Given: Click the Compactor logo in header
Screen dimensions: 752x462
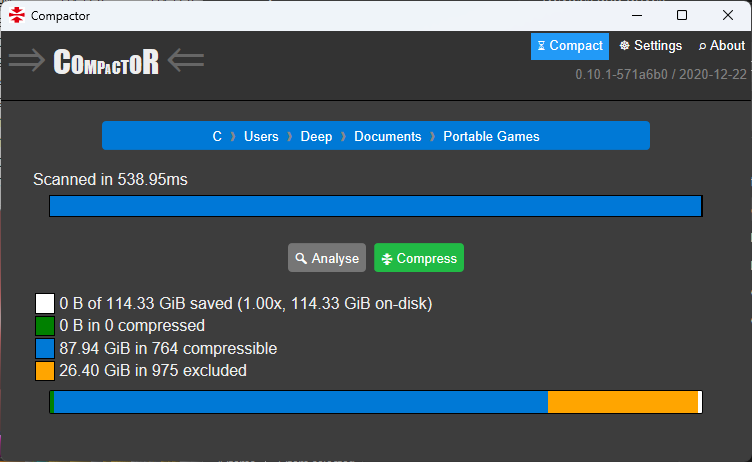Looking at the screenshot, I should tap(106, 61).
